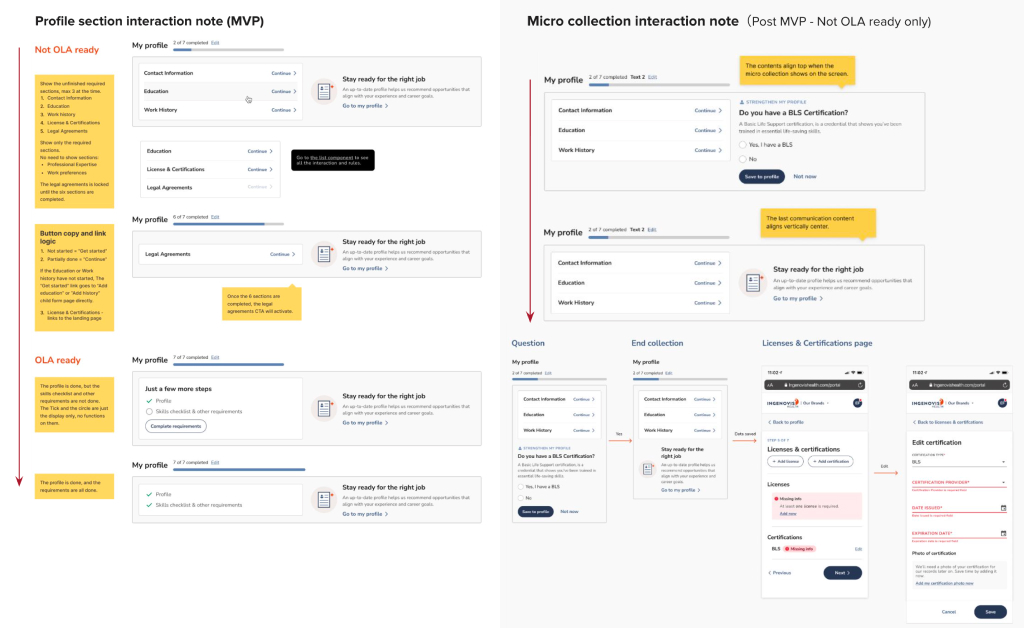Click the AA text size icon in Edit certification phone

(915, 385)
